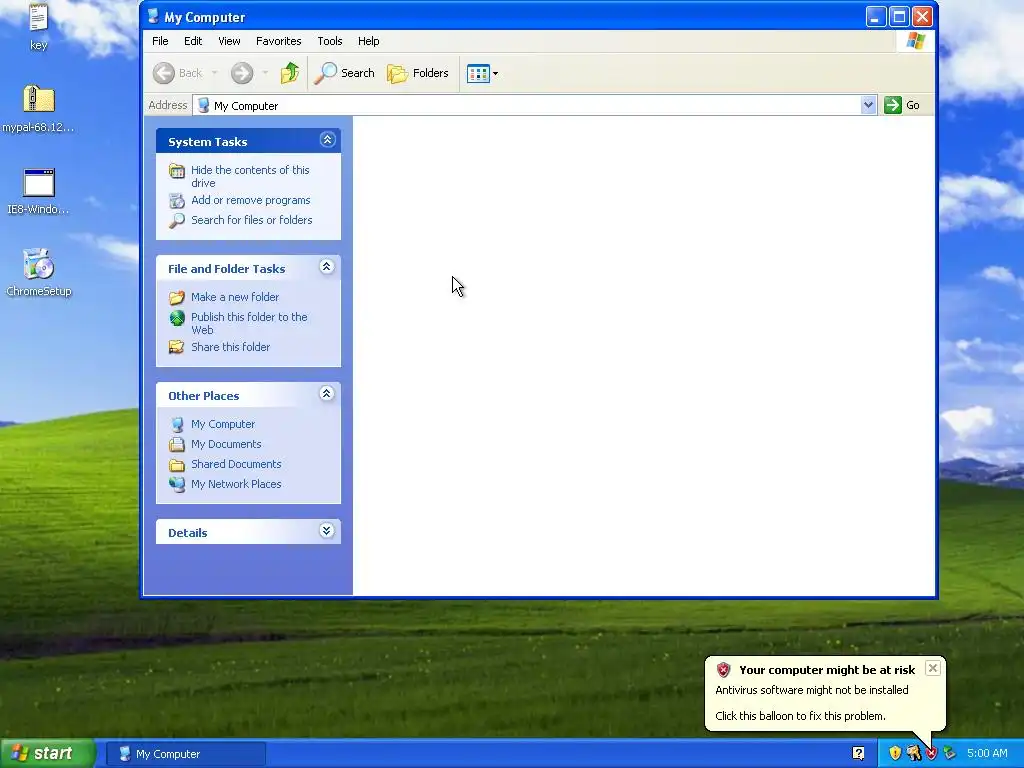Open My Network Places link
The image size is (1024, 768).
236,484
